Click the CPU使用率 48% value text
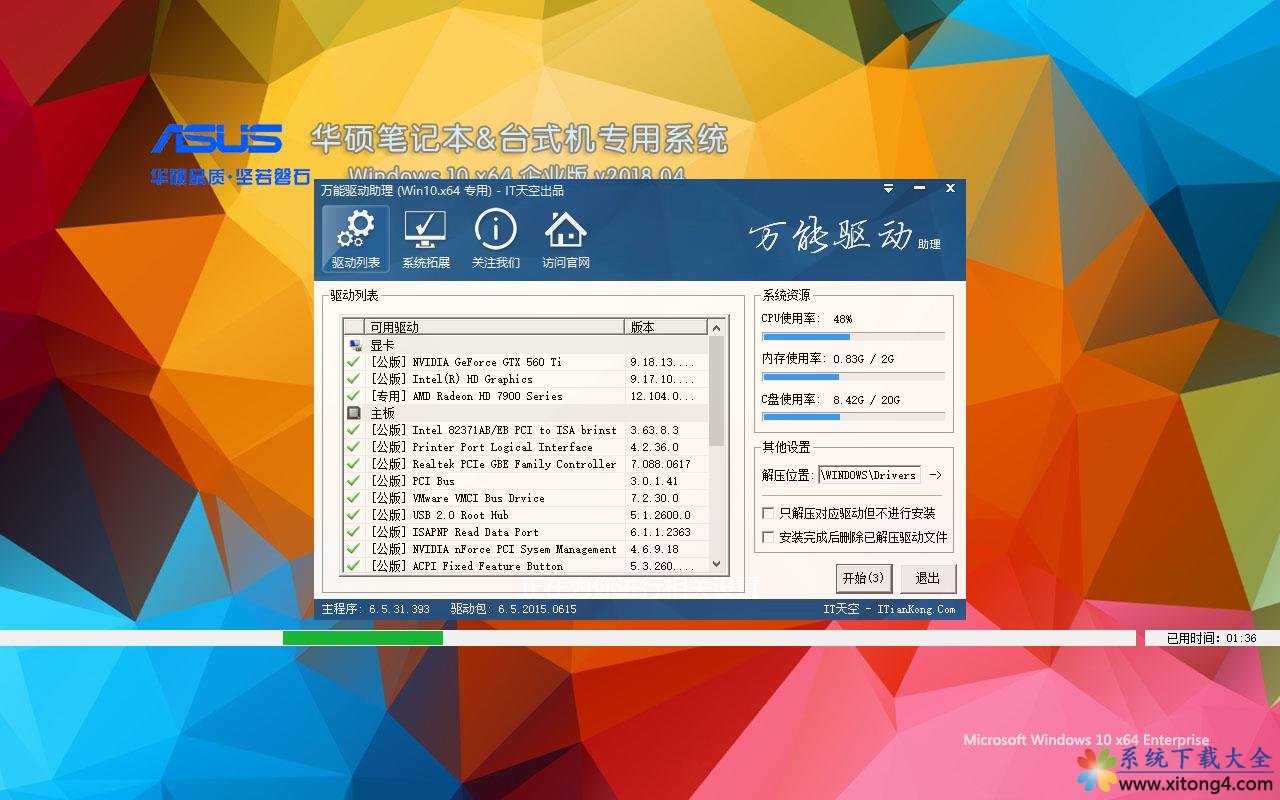 pos(842,319)
